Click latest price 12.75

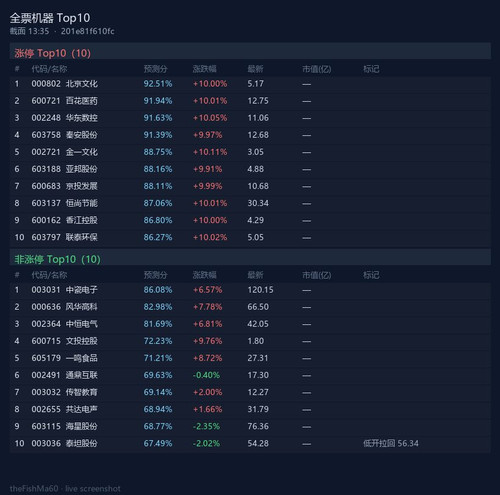click(258, 101)
